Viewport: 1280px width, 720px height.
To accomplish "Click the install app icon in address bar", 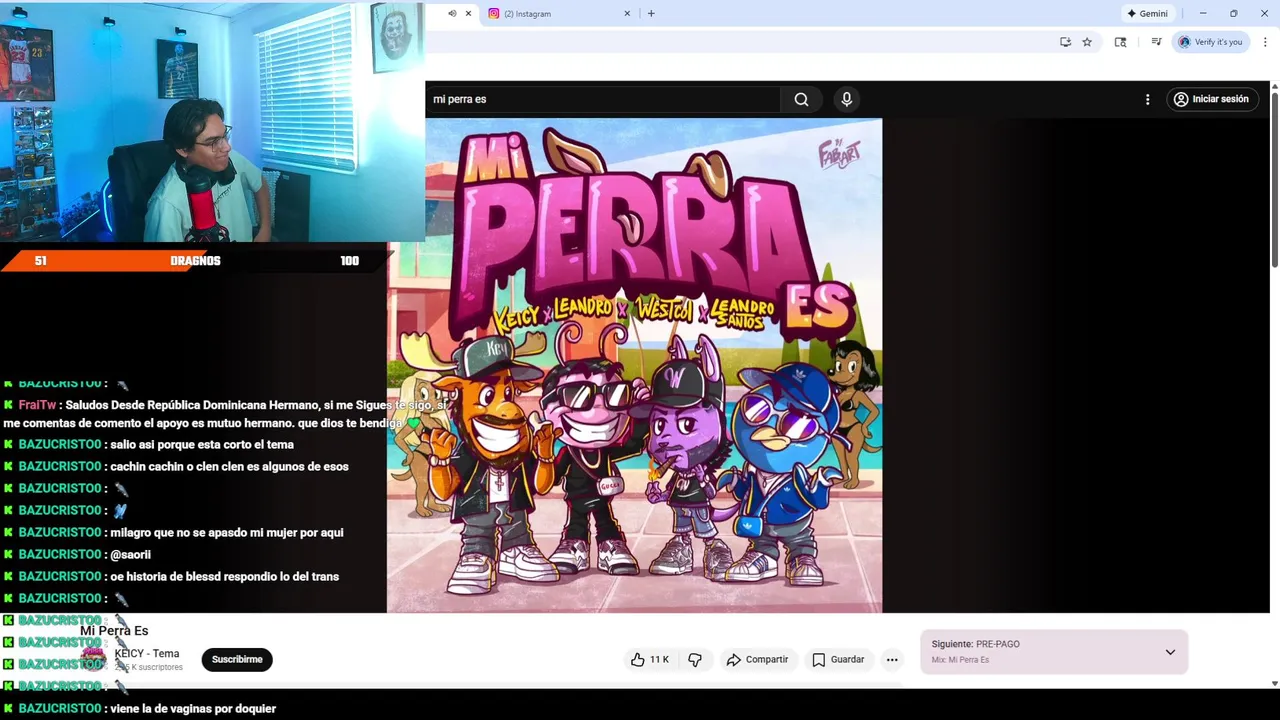I will [1065, 42].
